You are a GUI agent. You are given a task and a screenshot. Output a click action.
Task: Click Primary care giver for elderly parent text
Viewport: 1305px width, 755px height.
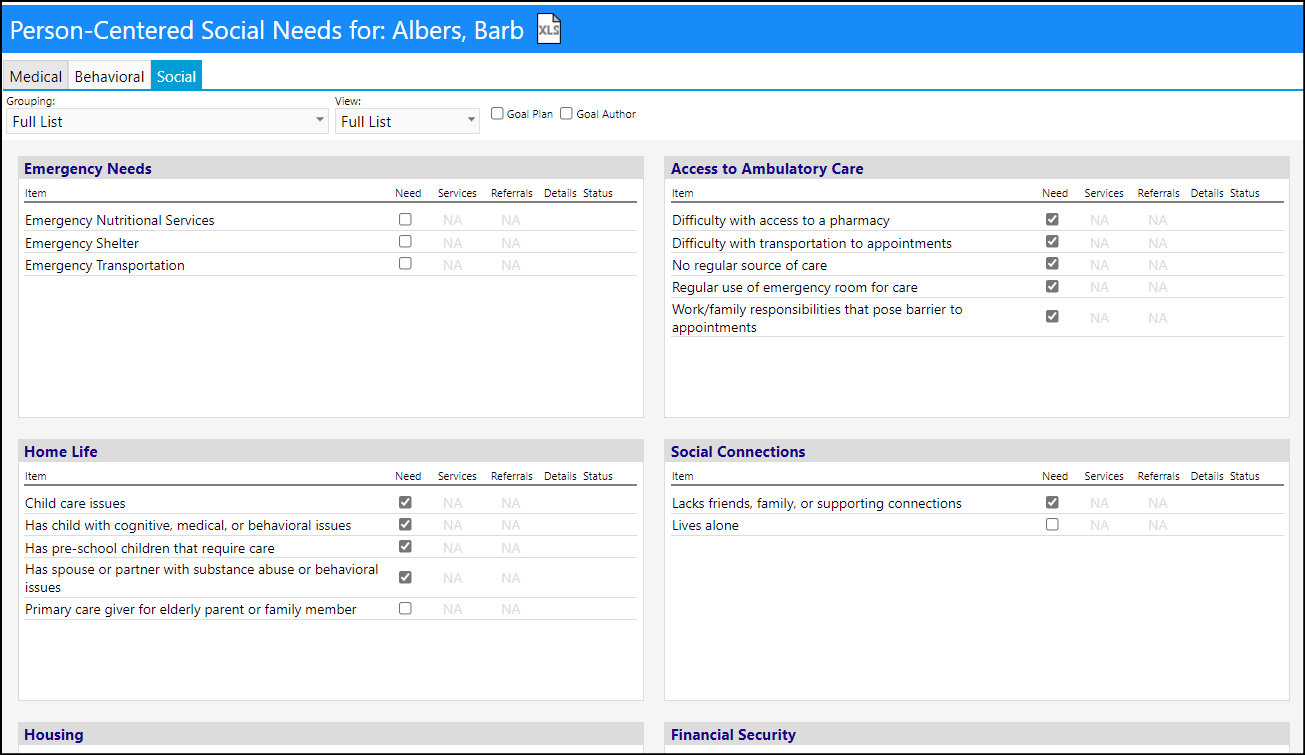point(191,609)
